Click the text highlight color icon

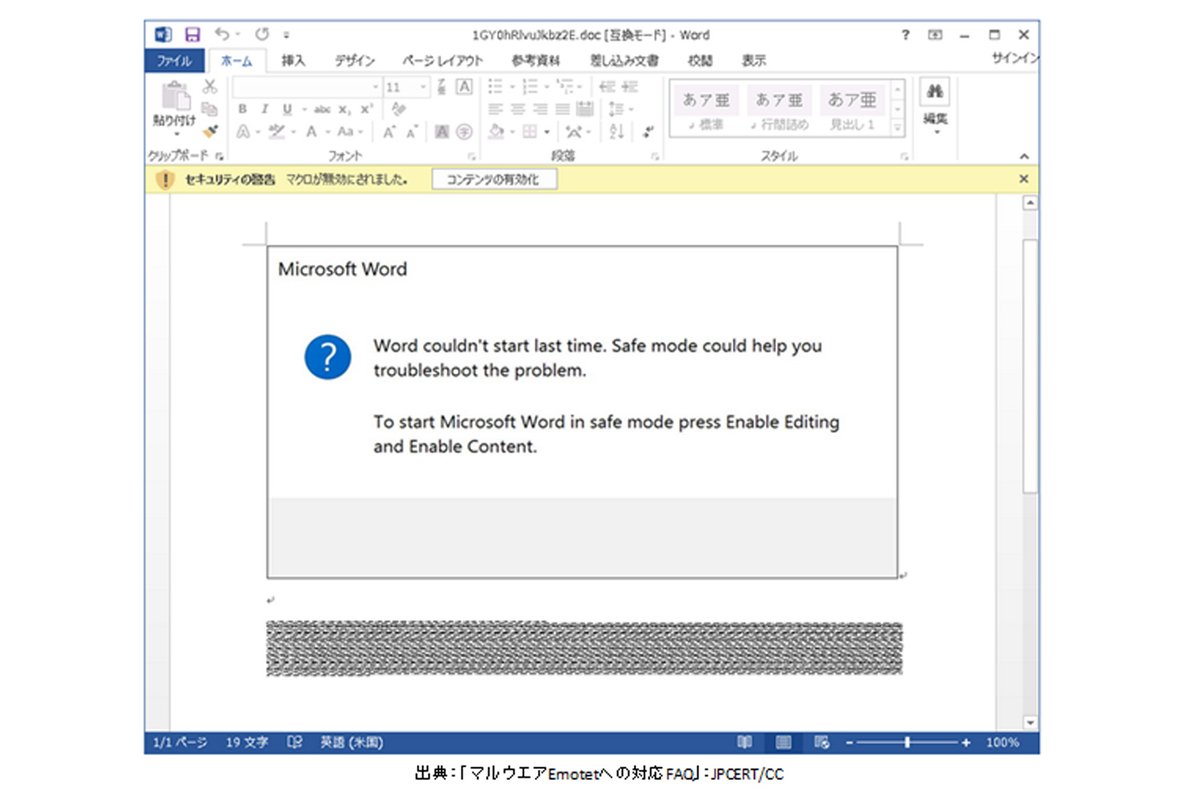pyautogui.click(x=276, y=131)
